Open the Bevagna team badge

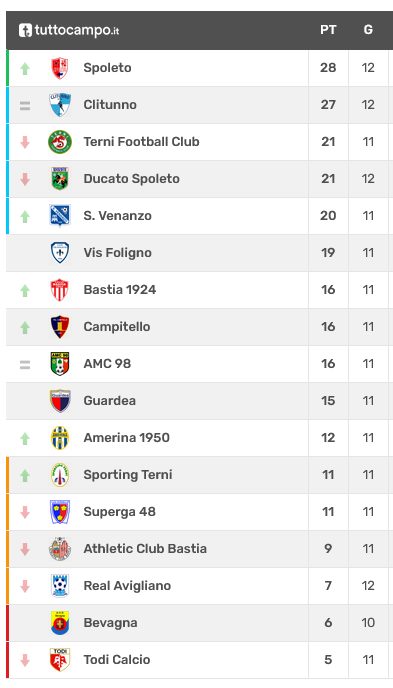[x=60, y=623]
